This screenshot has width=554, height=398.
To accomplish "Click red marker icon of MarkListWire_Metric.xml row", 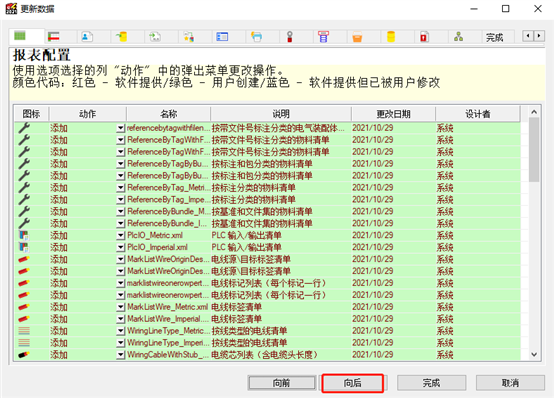I will pyautogui.click(x=24, y=307).
